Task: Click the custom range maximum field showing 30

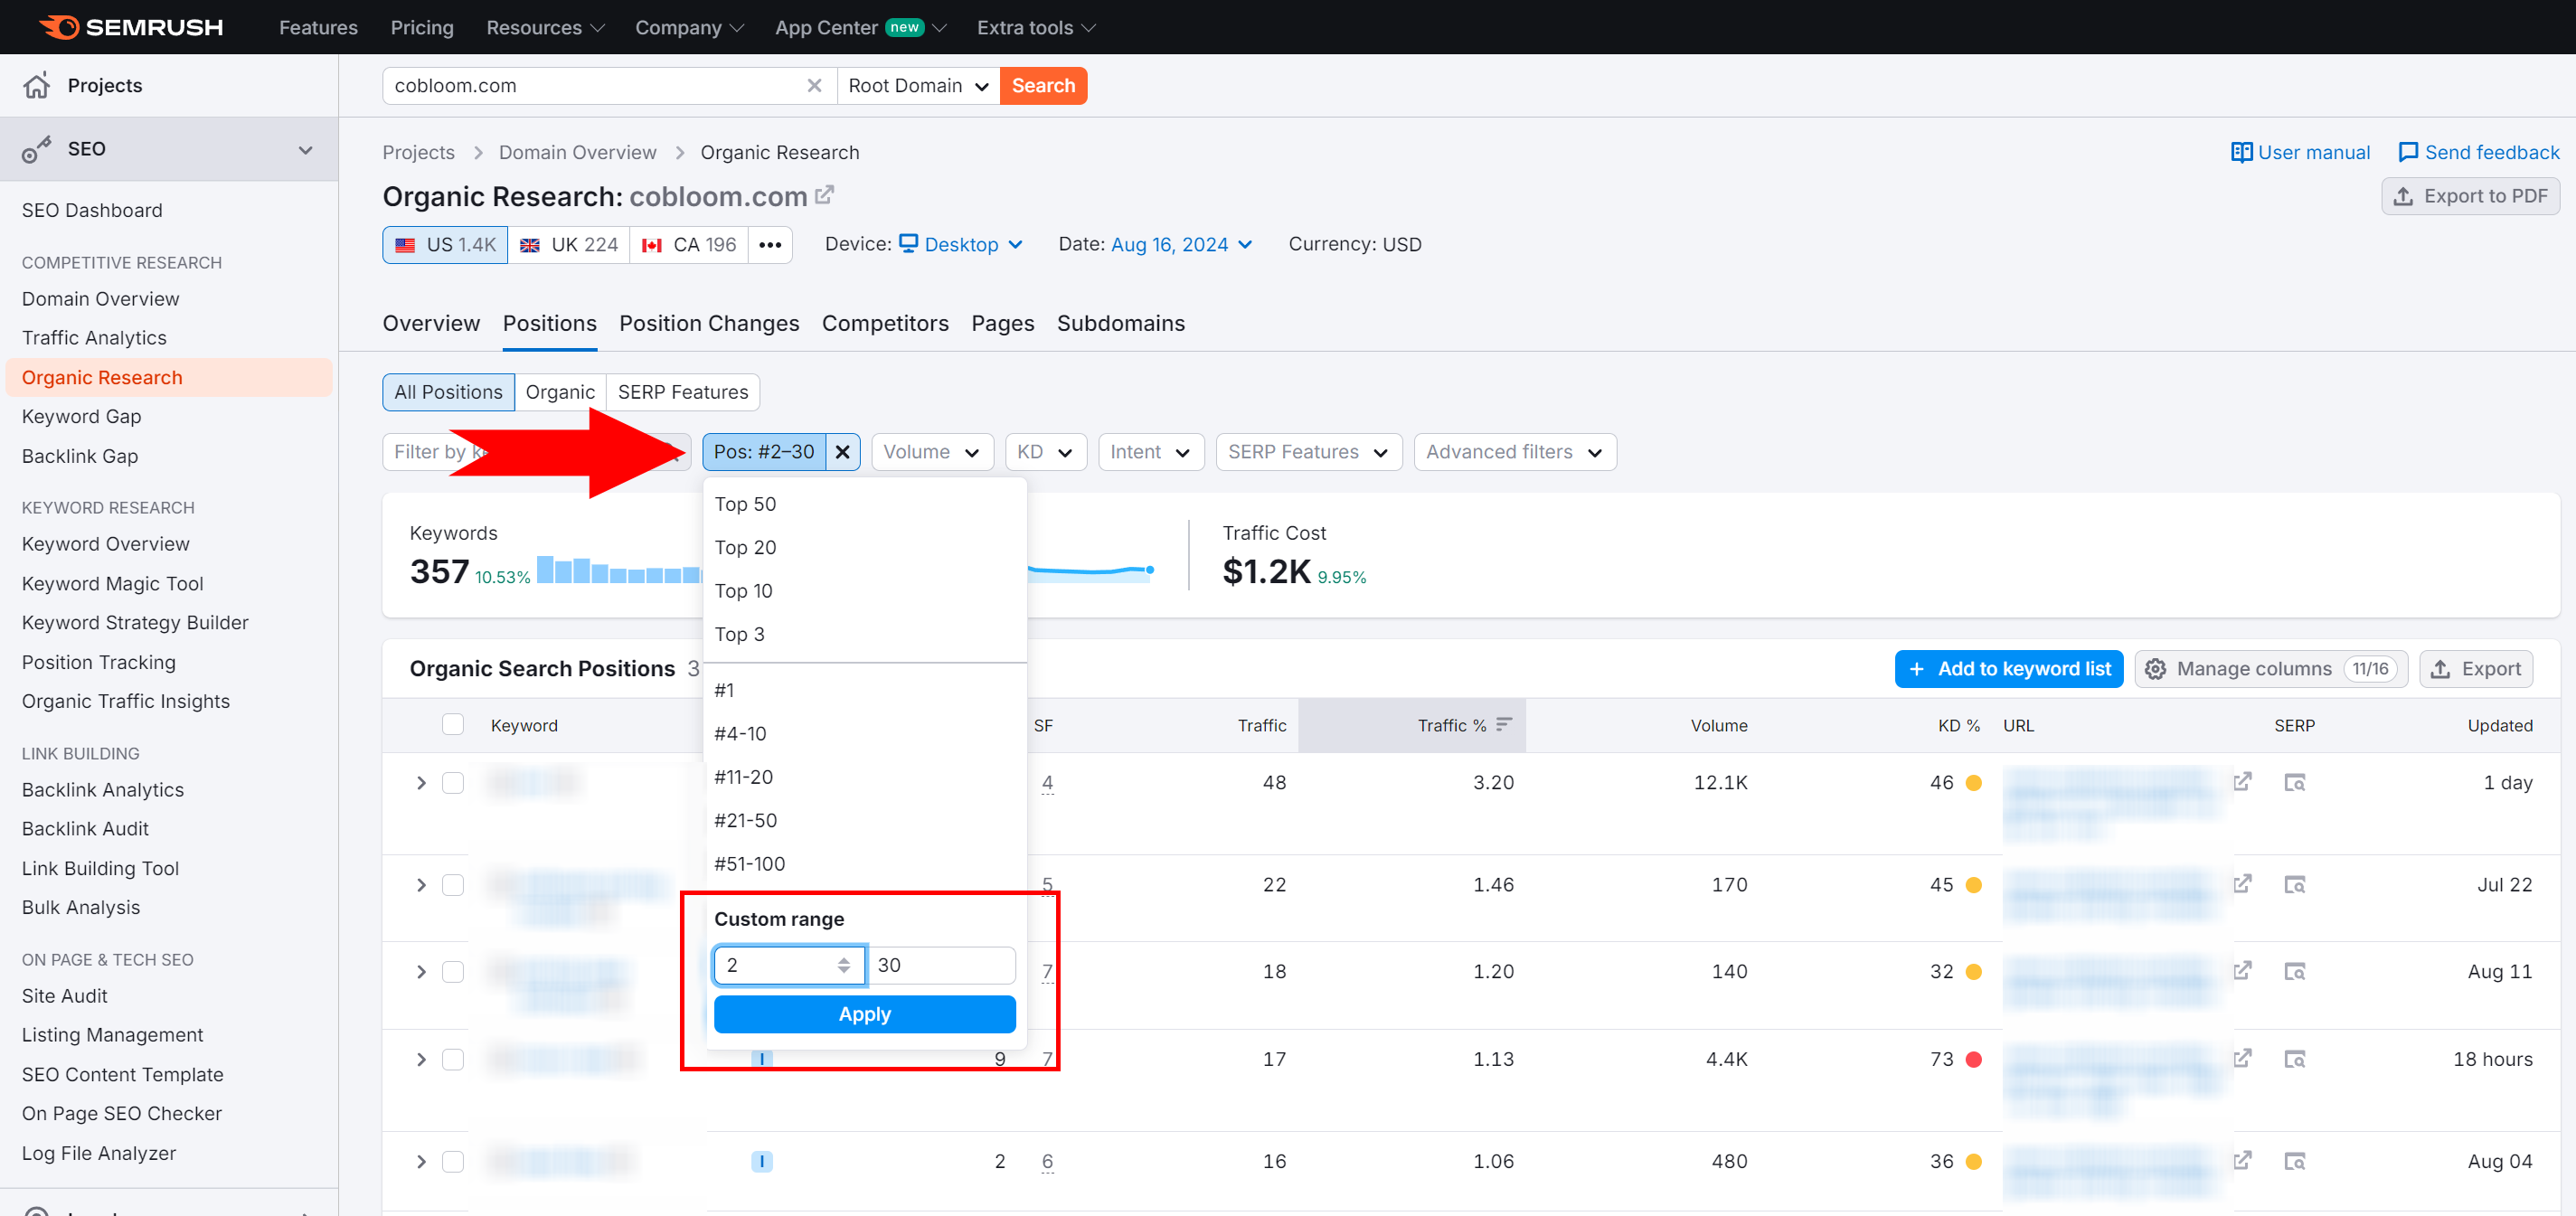Action: pyautogui.click(x=941, y=965)
